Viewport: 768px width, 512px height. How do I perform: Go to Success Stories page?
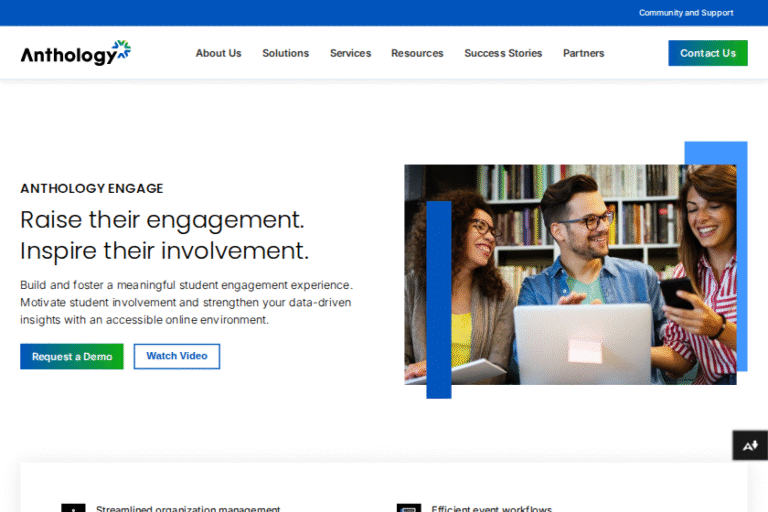tap(503, 53)
